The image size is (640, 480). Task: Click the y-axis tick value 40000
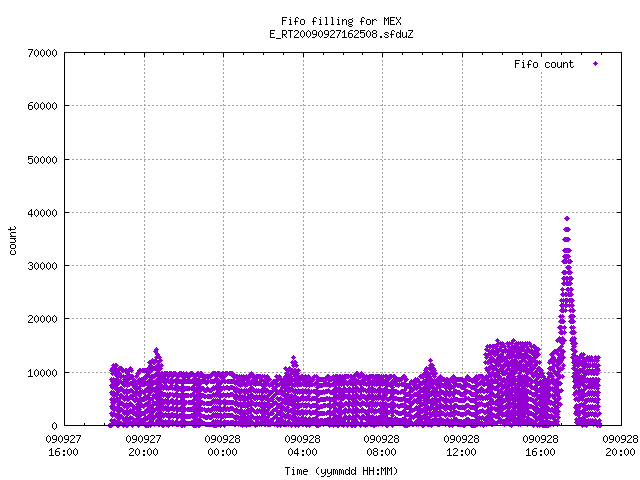[x=42, y=213]
